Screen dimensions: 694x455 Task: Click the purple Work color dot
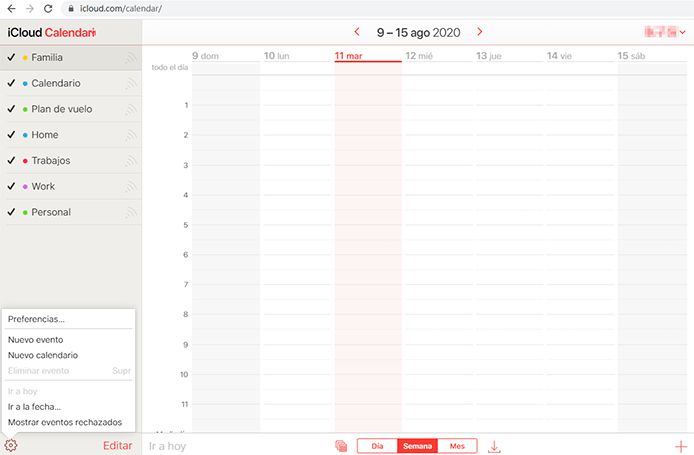click(25, 186)
